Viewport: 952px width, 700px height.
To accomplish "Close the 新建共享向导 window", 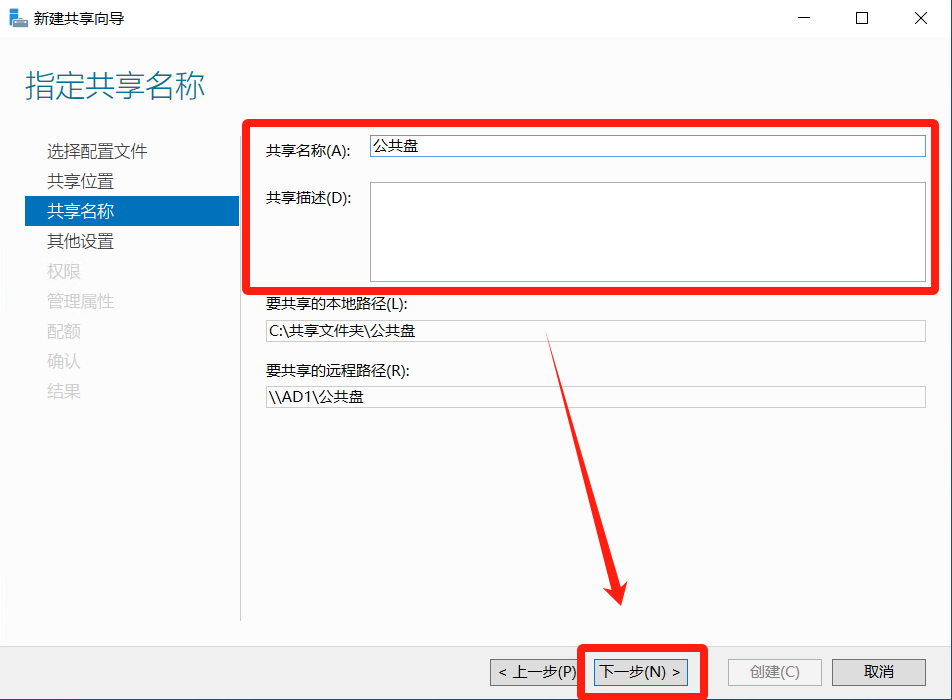I will 921,18.
